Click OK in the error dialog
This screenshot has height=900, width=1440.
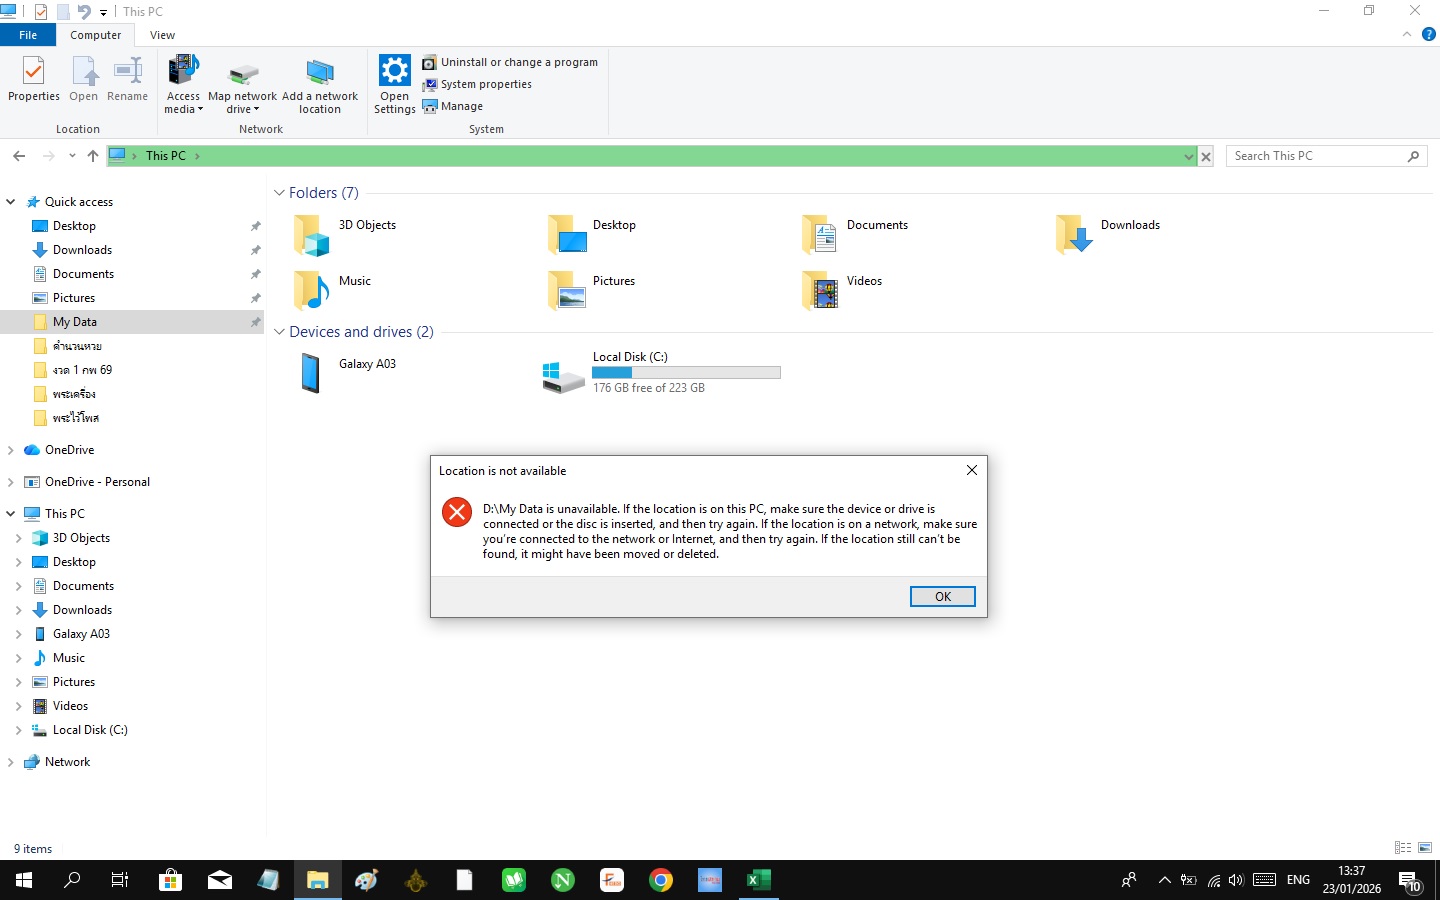click(943, 597)
